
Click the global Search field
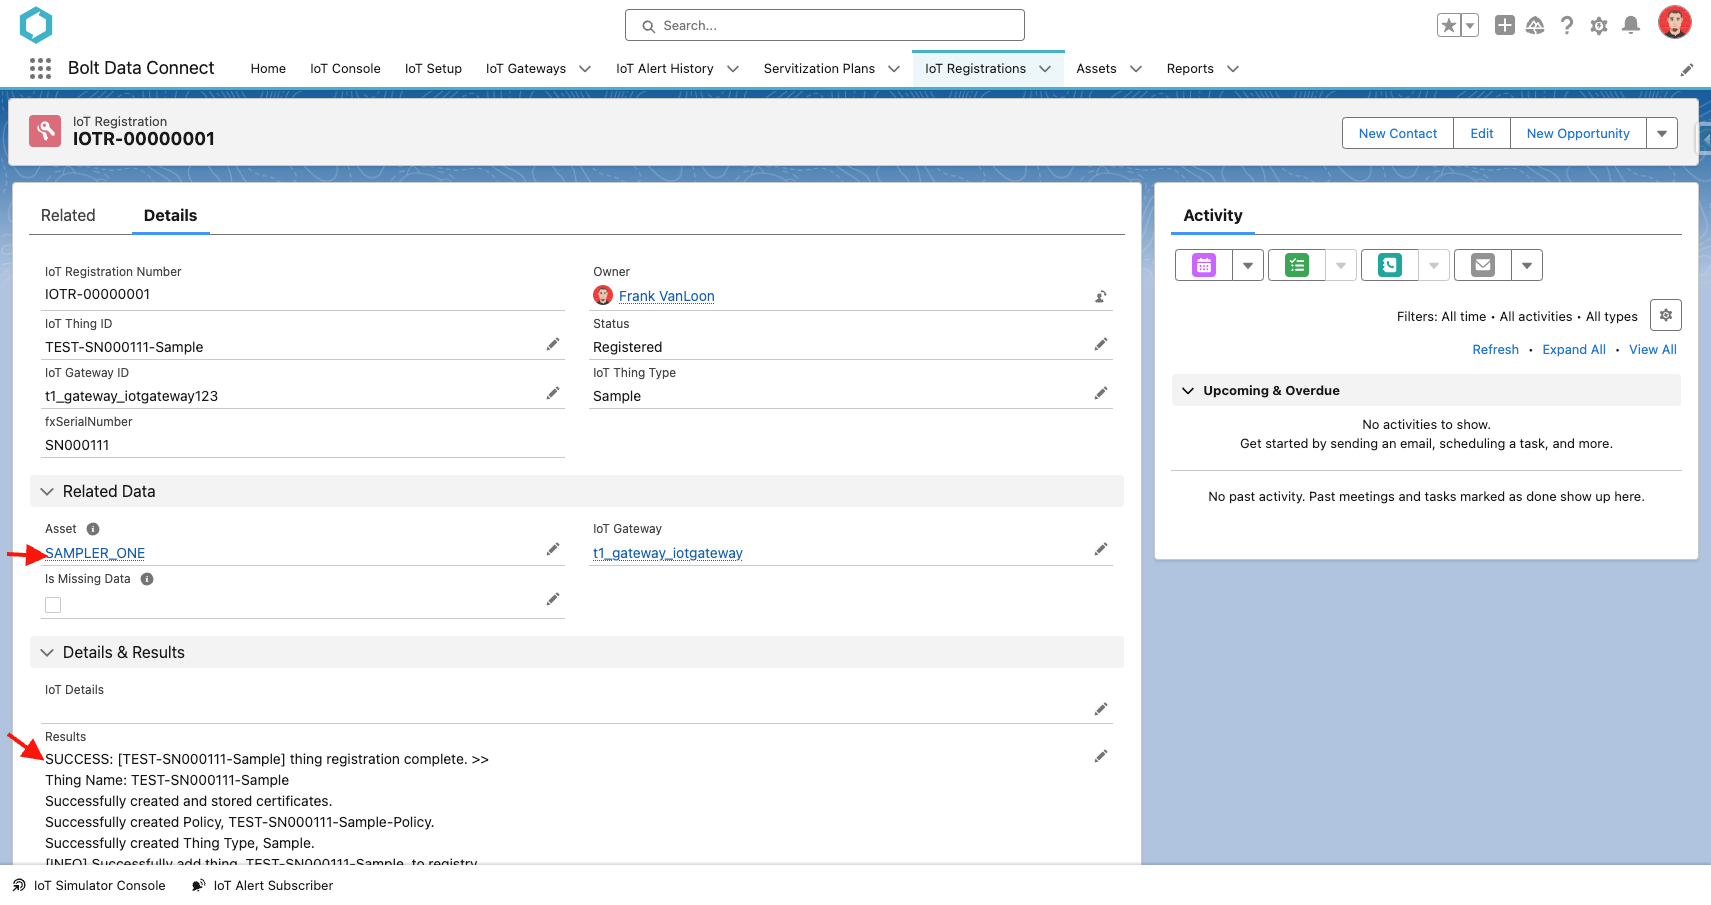click(x=825, y=25)
